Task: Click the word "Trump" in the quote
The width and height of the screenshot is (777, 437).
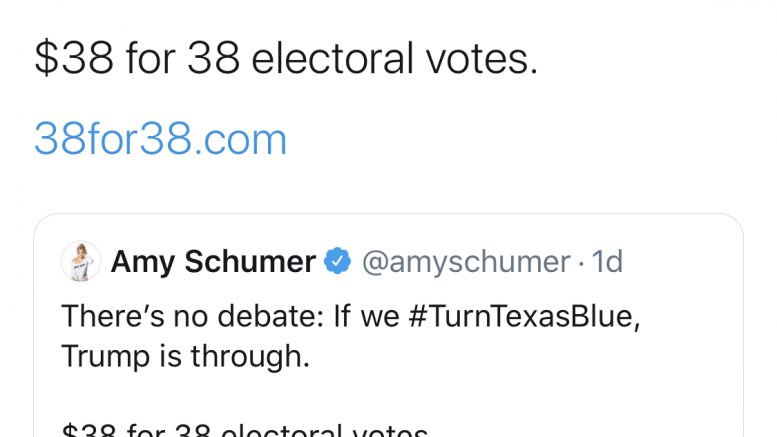Action: (x=99, y=356)
